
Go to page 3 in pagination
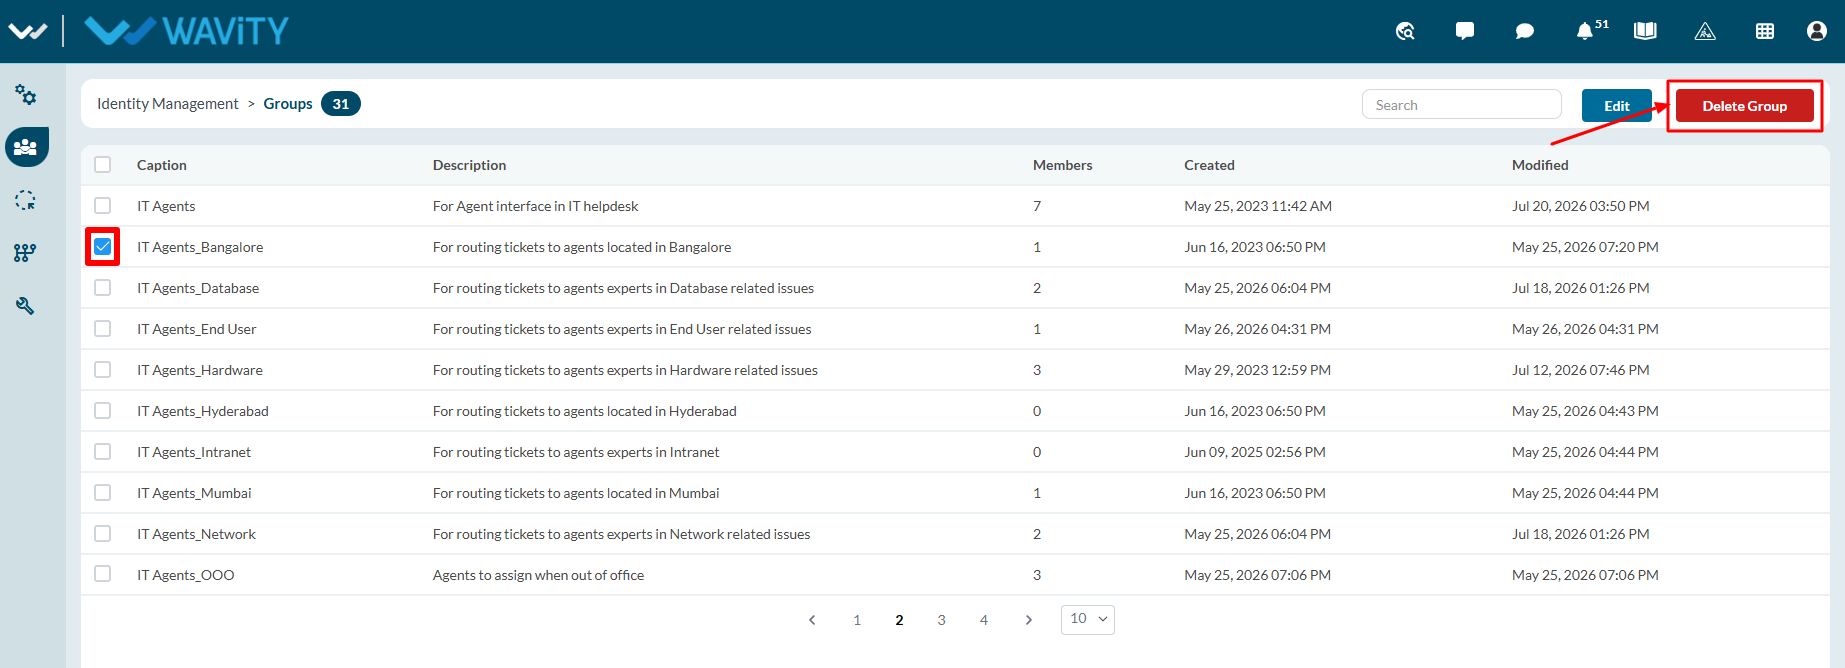pos(941,620)
